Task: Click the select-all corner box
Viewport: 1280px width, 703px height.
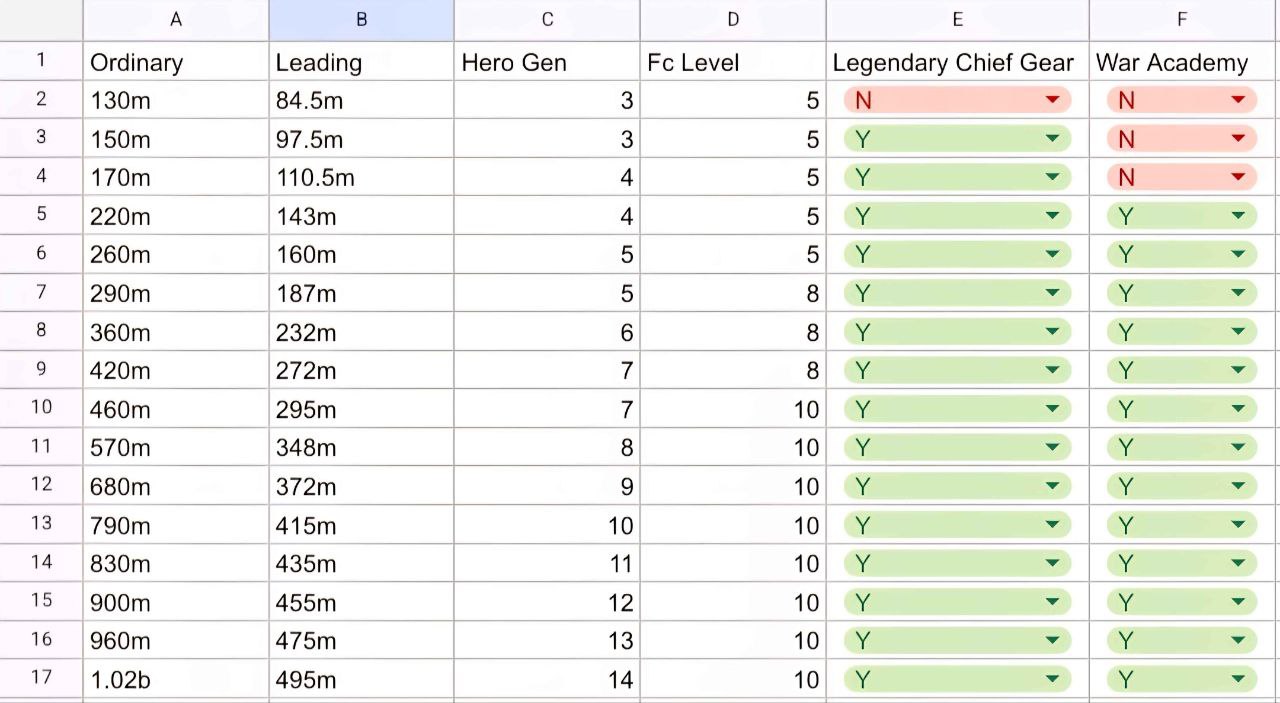Action: pos(41,20)
